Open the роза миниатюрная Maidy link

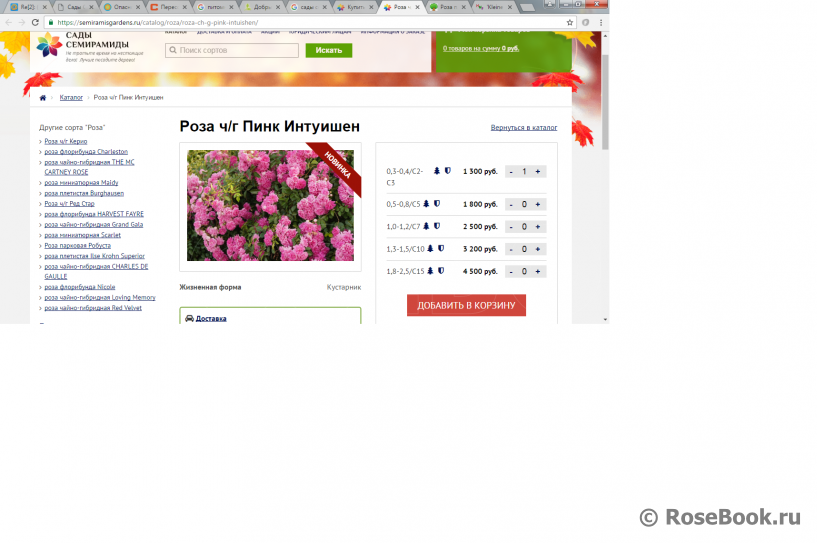coord(81,183)
